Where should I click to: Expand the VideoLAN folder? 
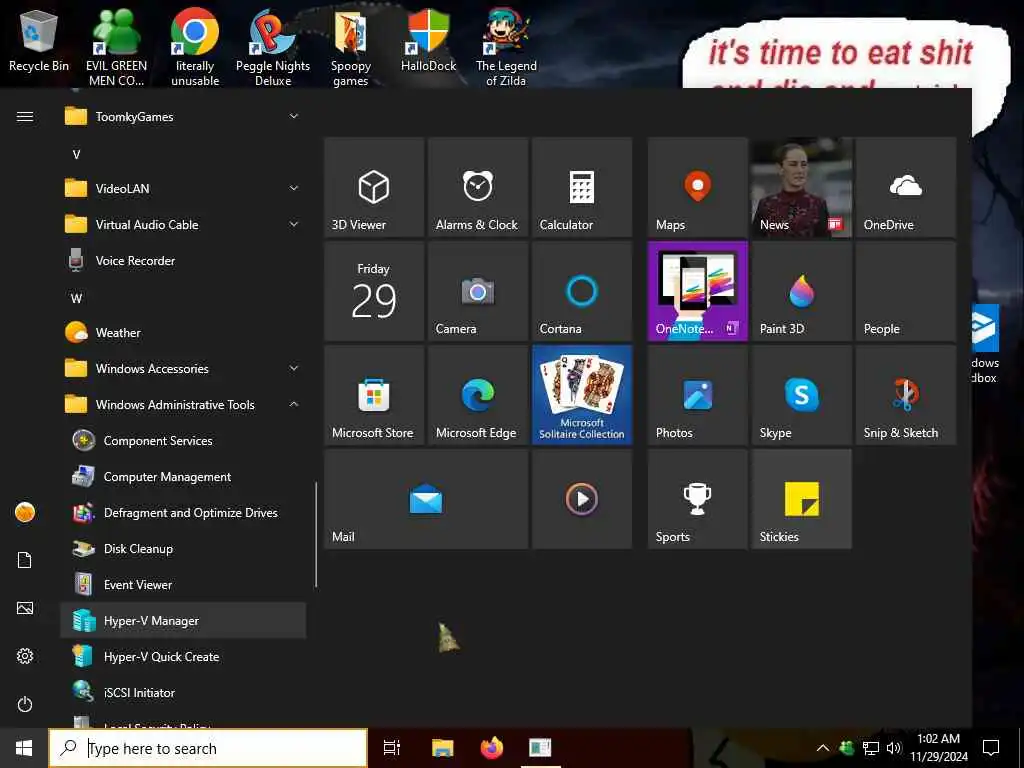[183, 189]
